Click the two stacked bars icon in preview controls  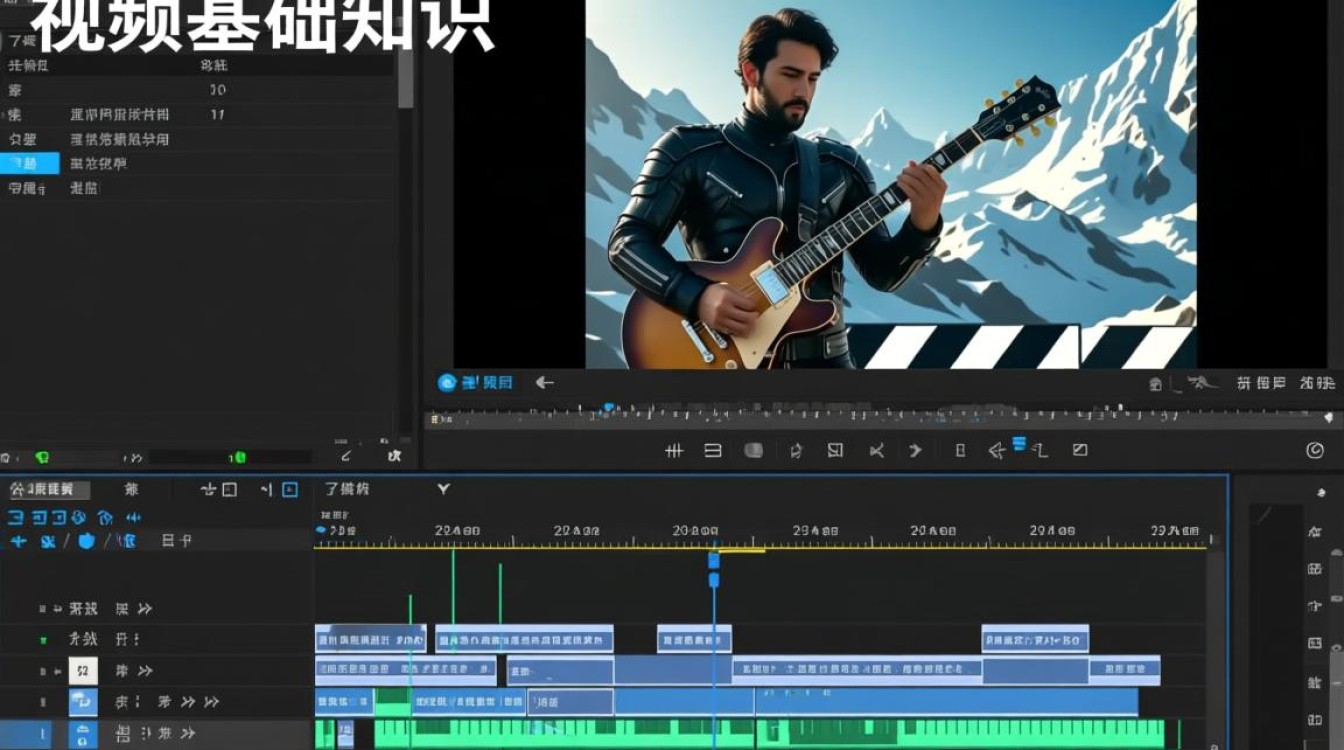click(713, 451)
